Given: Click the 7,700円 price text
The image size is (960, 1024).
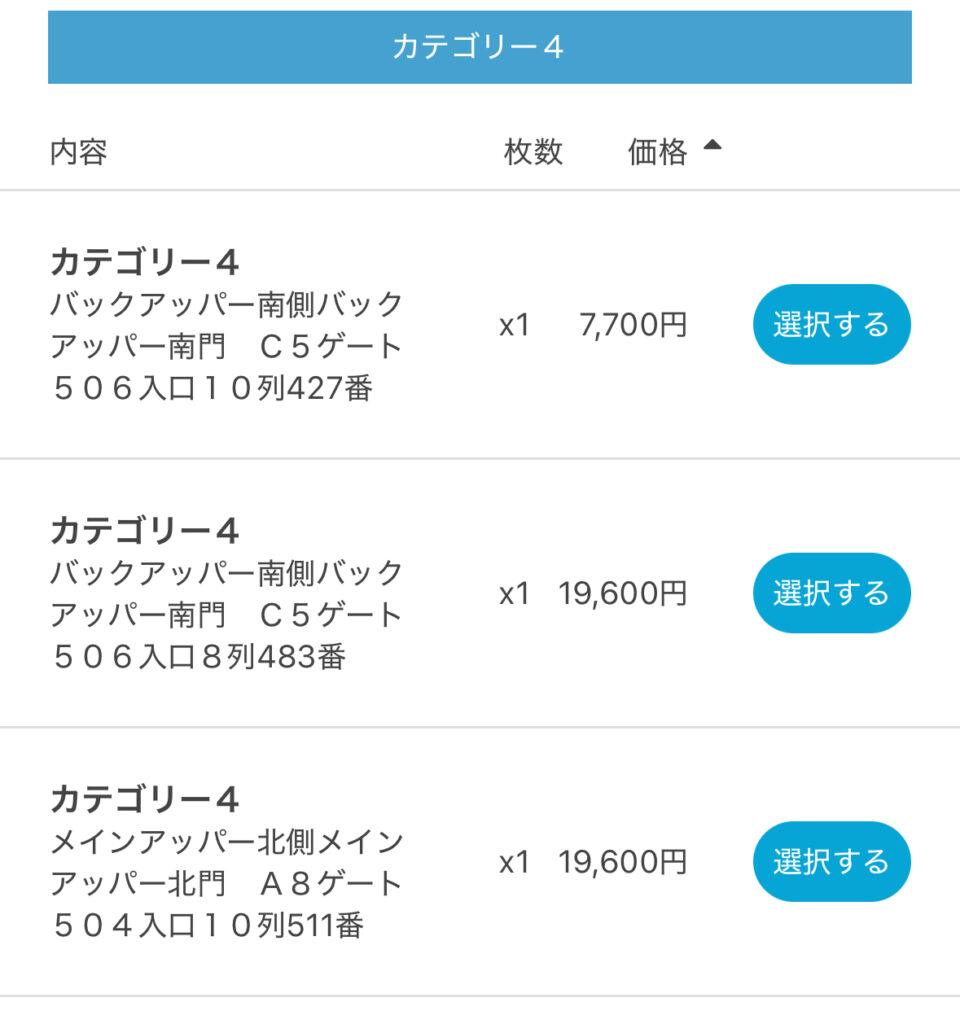Looking at the screenshot, I should click(633, 325).
